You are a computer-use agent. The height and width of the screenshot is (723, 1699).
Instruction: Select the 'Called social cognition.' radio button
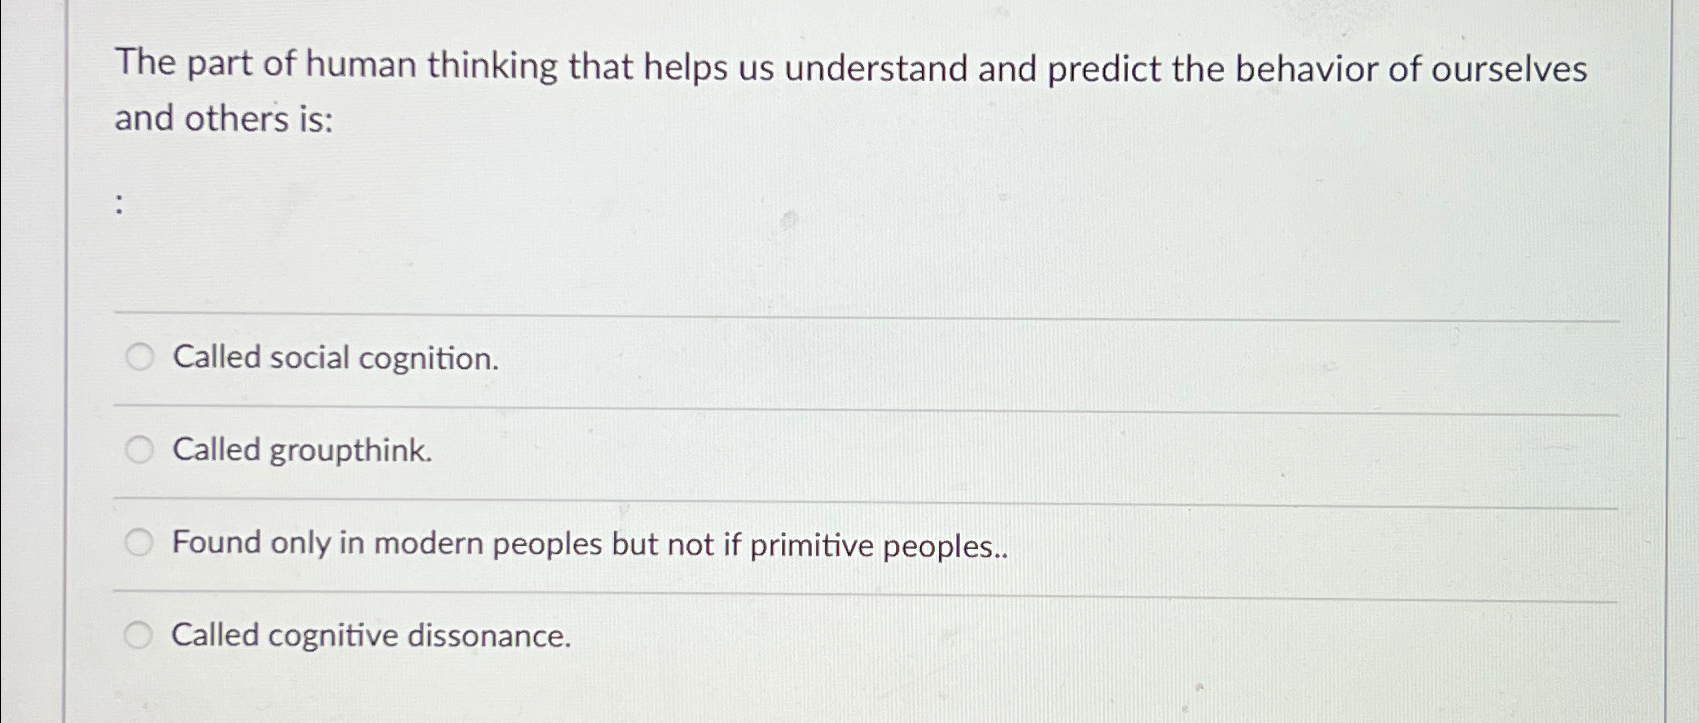tap(139, 357)
